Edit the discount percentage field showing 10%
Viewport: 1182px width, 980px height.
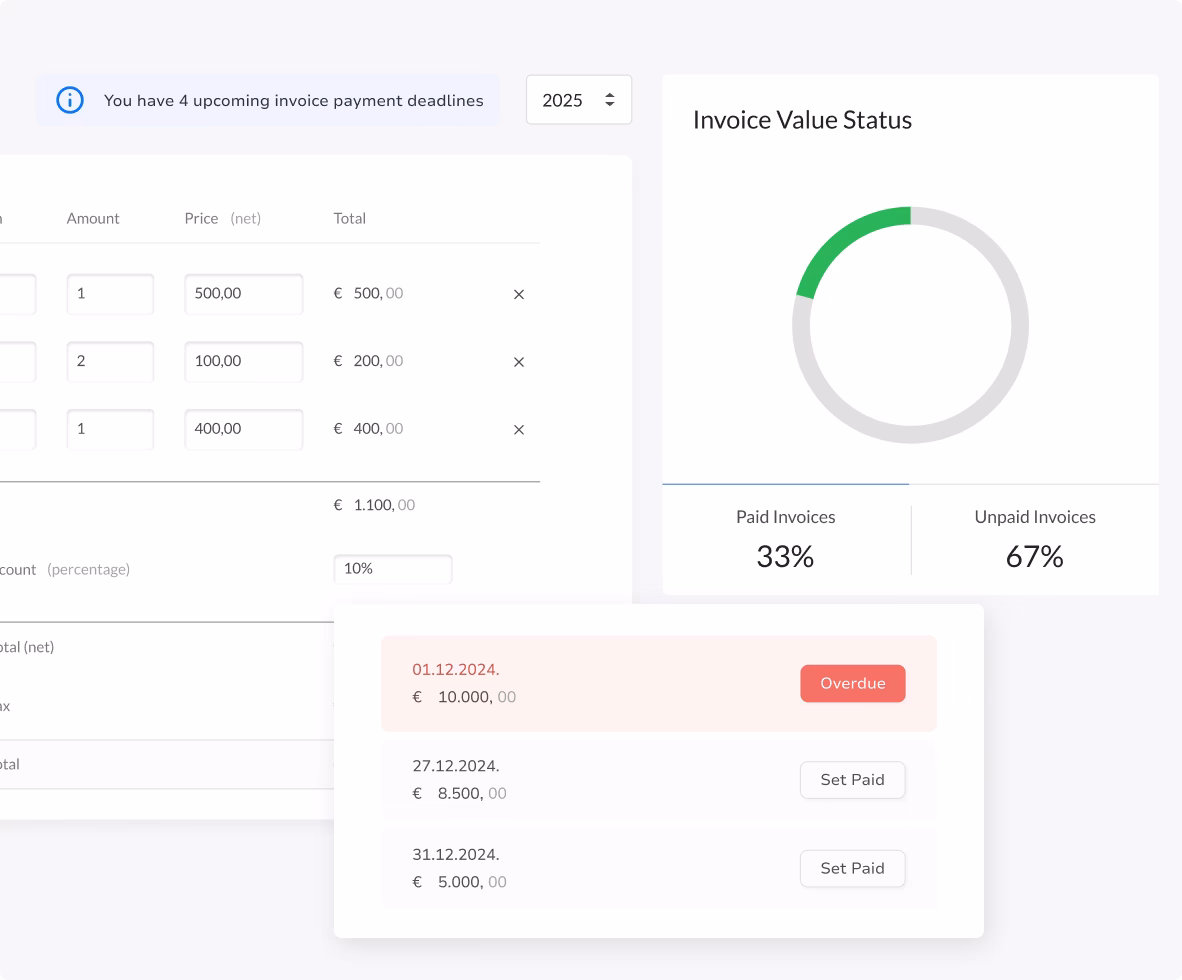pos(392,569)
